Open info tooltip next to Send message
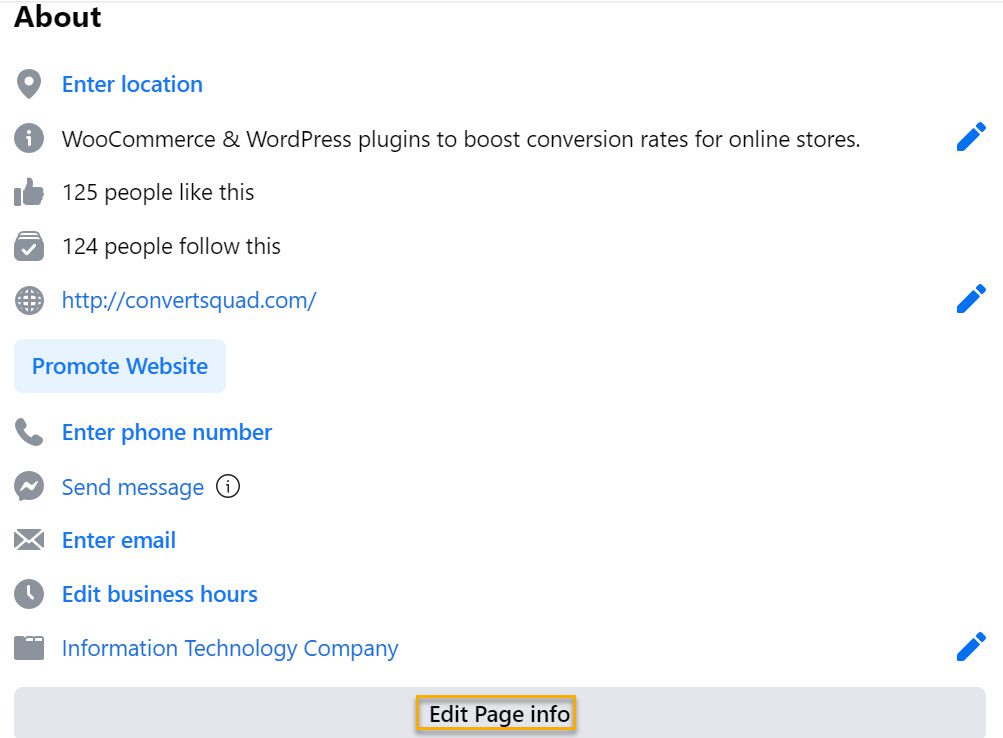Screen dimensions: 1003x738 228,486
